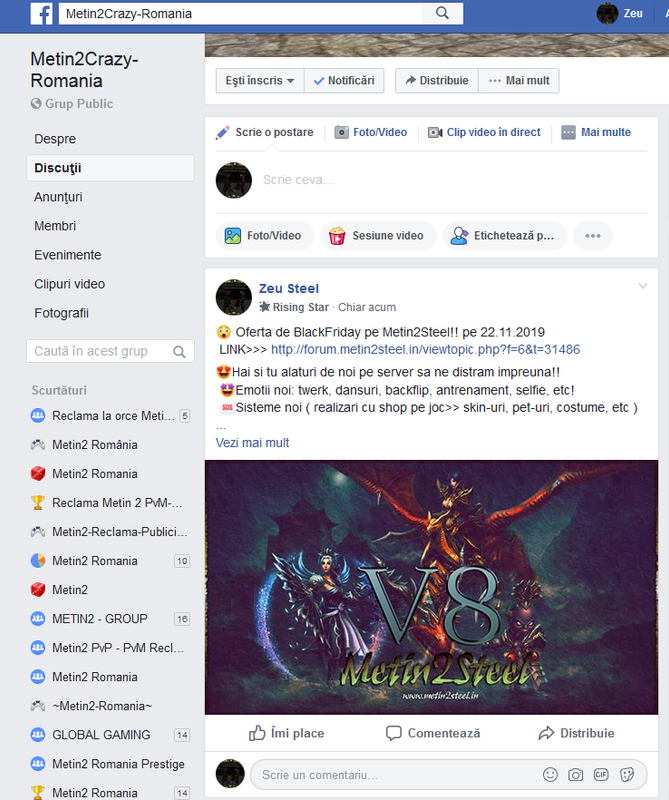Viewport: 669px width, 800px height.
Task: Select the Foto/Video composer tab
Action: [x=371, y=133]
